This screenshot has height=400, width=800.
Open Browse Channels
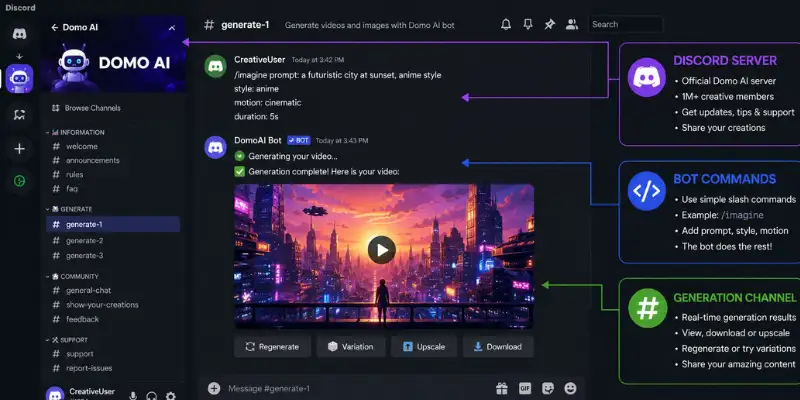pos(86,108)
